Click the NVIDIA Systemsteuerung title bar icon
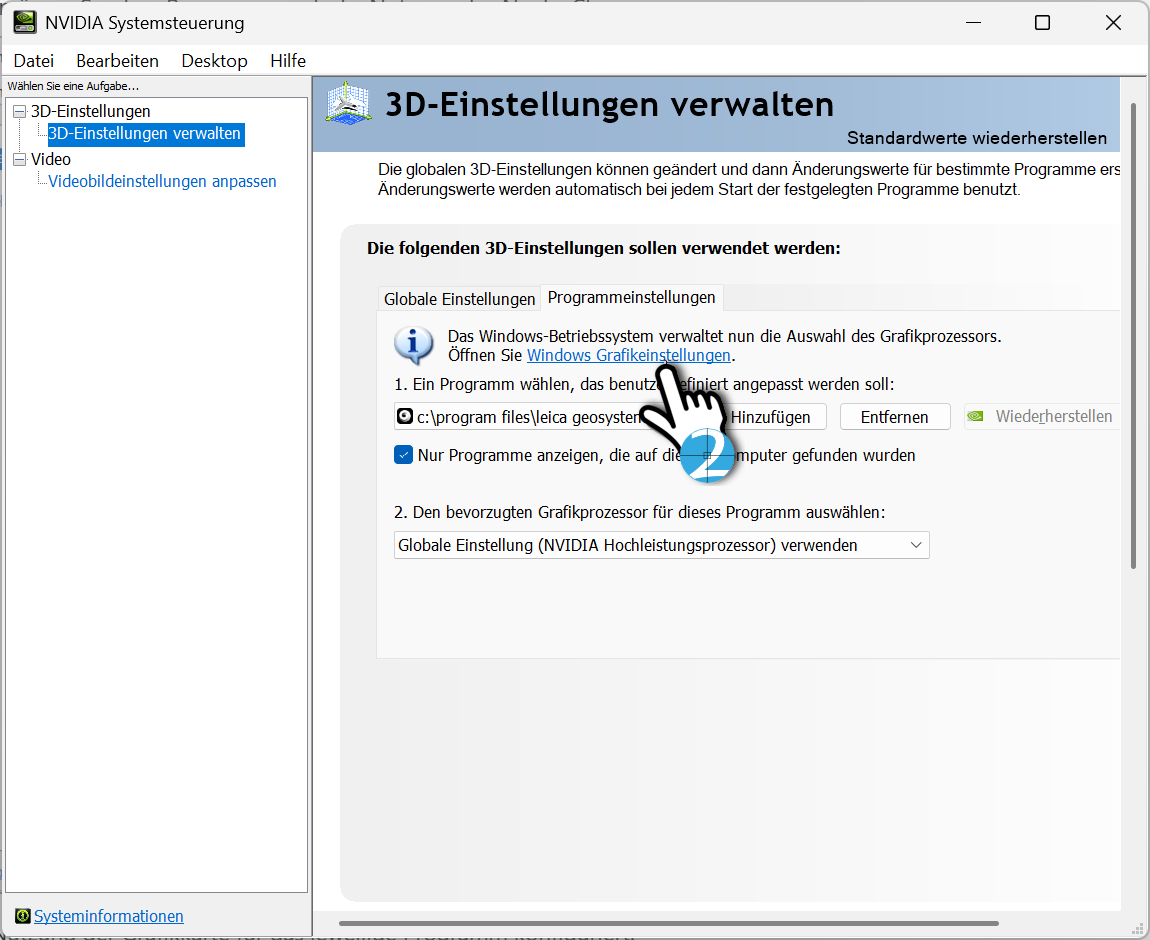 click(24, 22)
